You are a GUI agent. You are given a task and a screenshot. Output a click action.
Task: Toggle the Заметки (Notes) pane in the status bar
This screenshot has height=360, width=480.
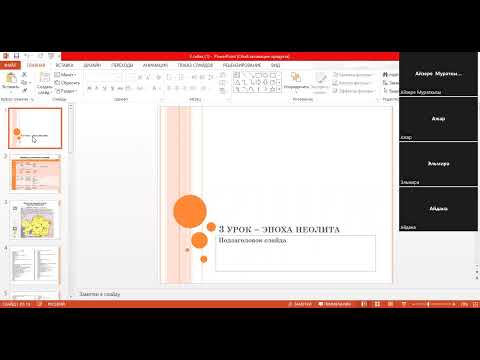click(300, 304)
